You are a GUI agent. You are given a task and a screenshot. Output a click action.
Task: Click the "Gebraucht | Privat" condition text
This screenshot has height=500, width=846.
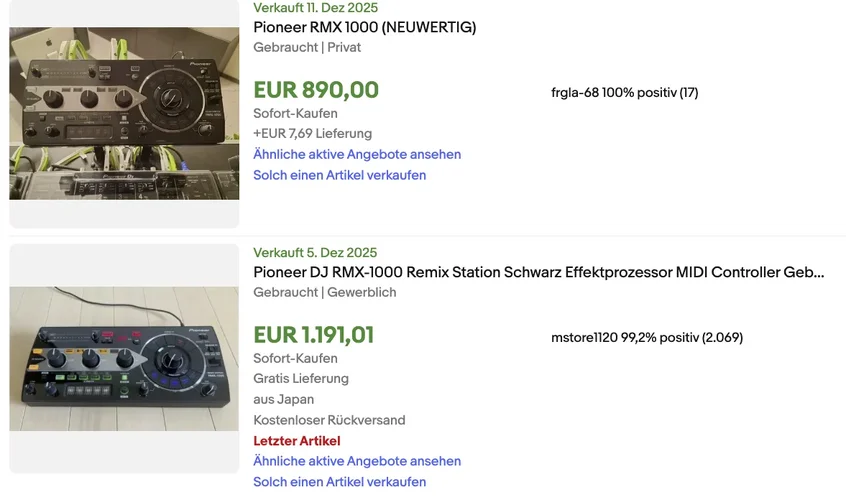pyautogui.click(x=307, y=47)
